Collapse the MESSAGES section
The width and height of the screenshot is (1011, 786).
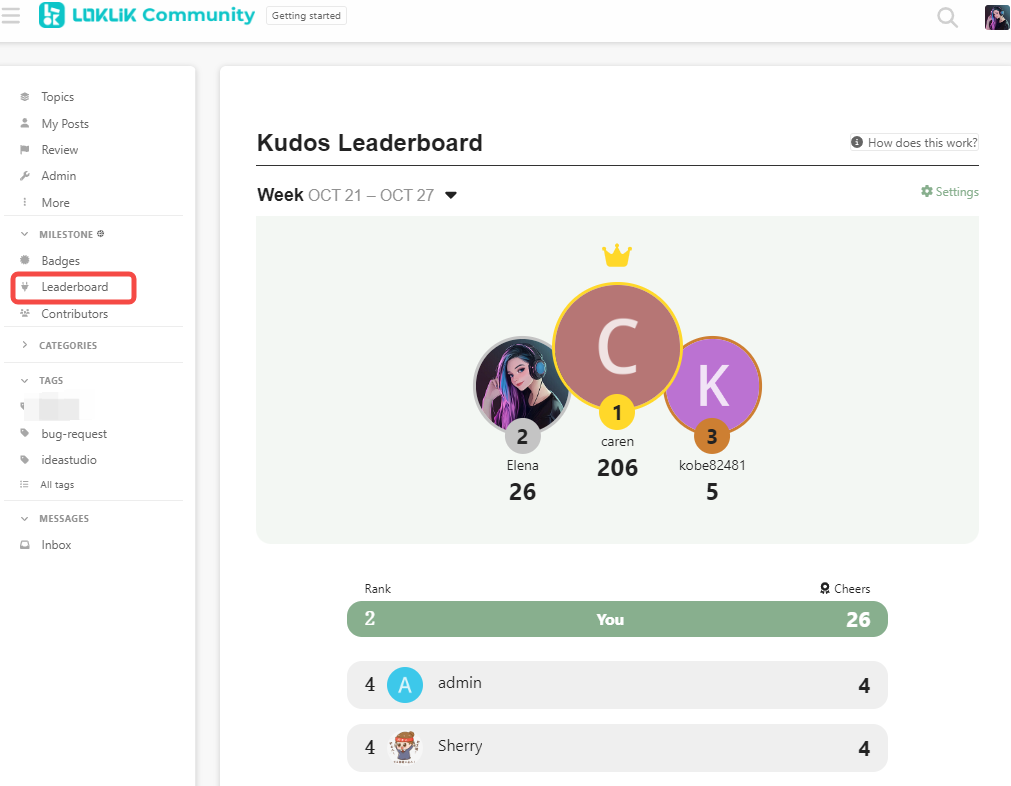pyautogui.click(x=25, y=518)
